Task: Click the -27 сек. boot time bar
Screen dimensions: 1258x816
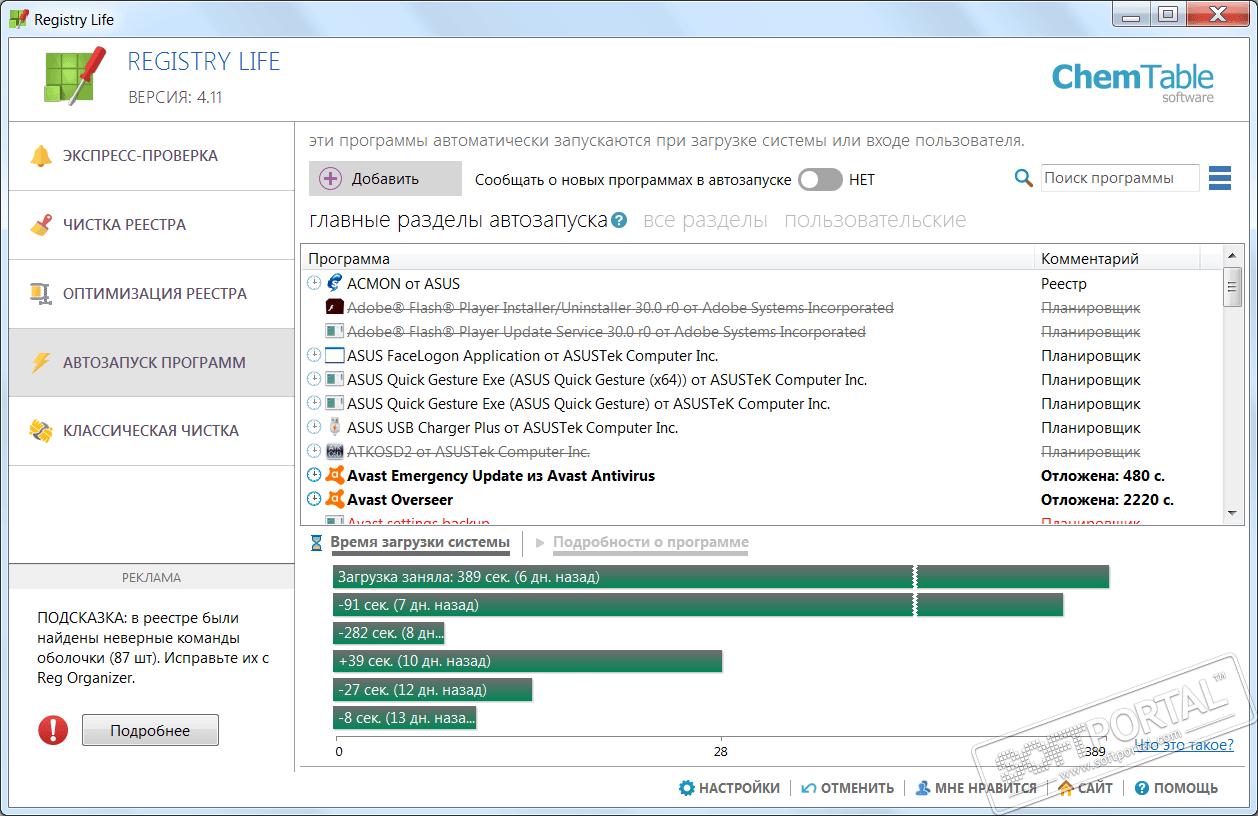Action: (432, 690)
